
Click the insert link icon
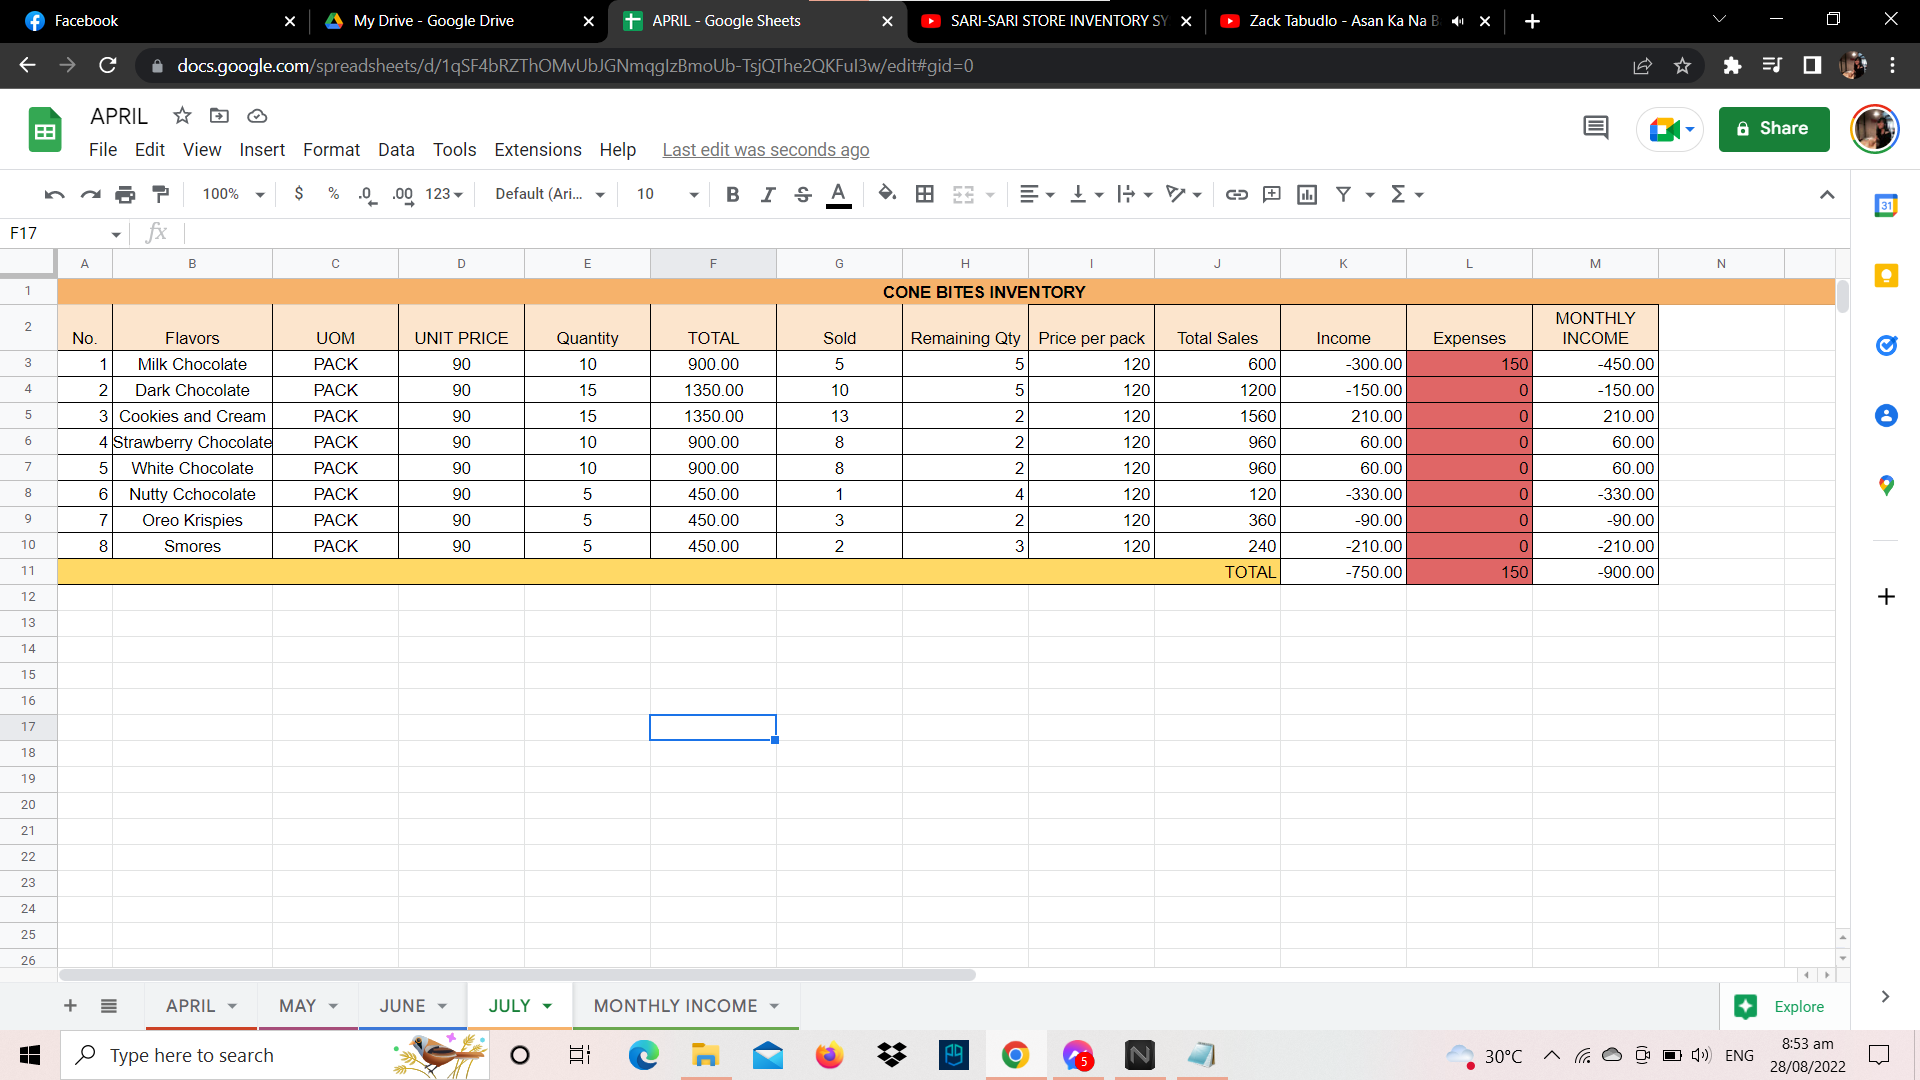1237,194
